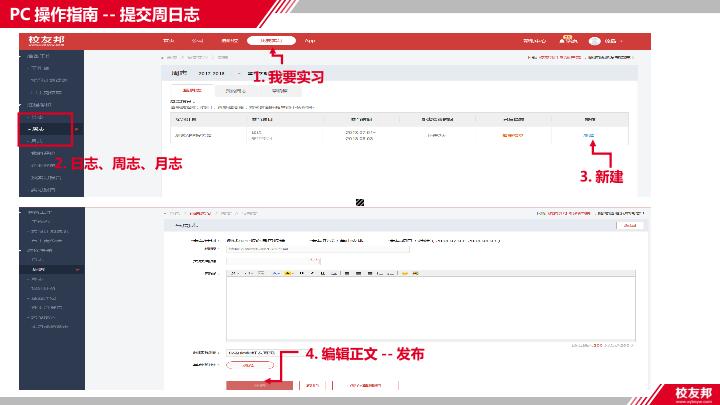This screenshot has width=720, height=405.
Task: Open the notification badge icon in header
Action: [566, 40]
